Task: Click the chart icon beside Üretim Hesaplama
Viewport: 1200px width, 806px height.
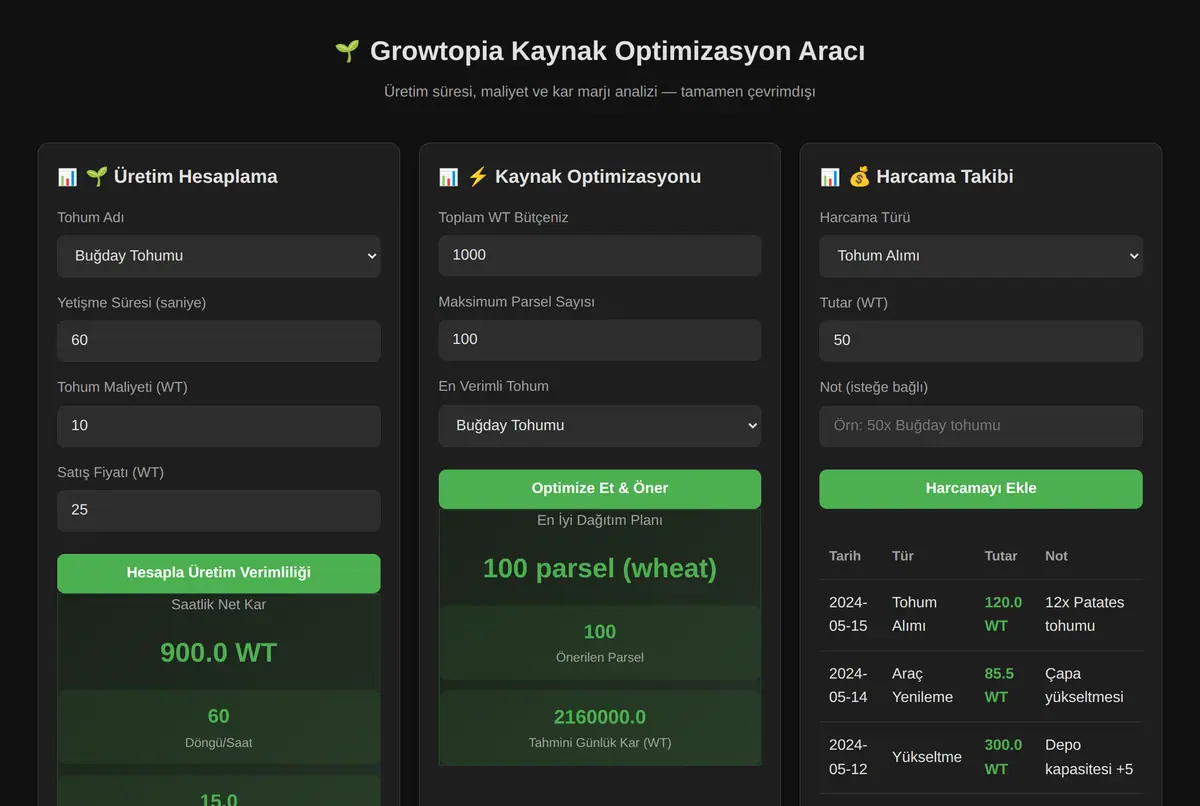Action: 67,177
